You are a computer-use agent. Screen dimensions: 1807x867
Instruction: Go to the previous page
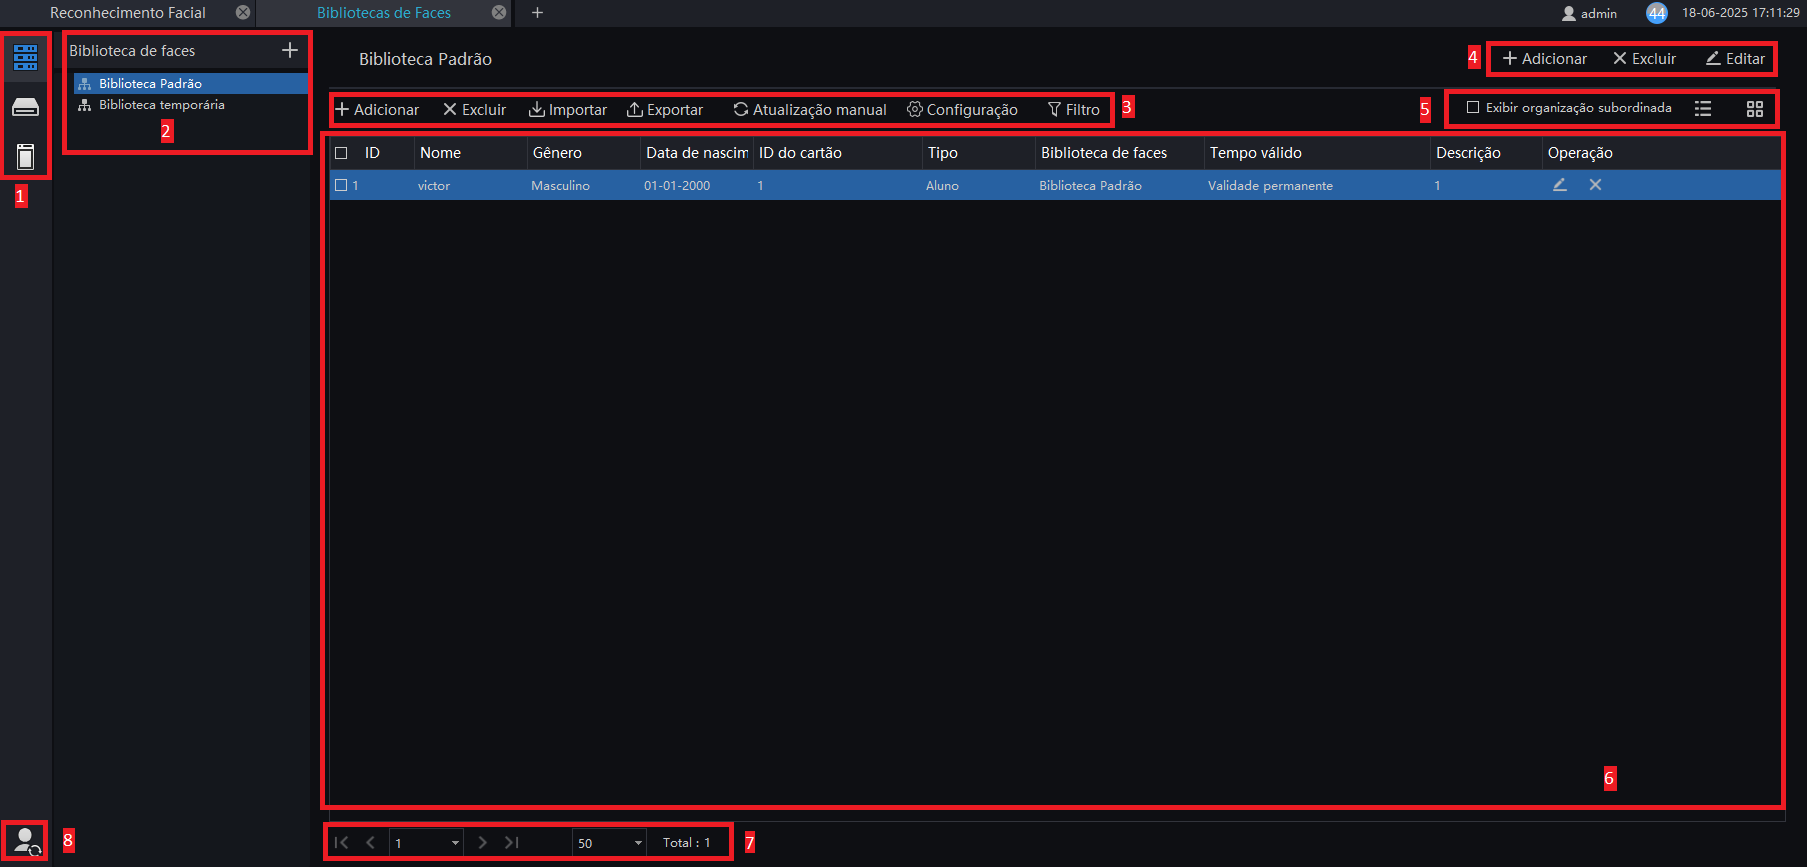370,843
